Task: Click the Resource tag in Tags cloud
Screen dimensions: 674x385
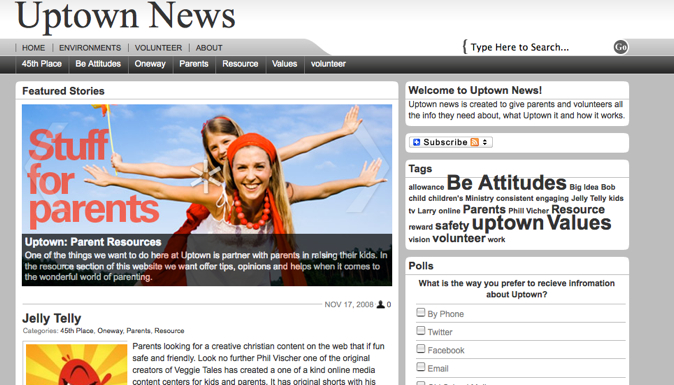Action: [578, 210]
